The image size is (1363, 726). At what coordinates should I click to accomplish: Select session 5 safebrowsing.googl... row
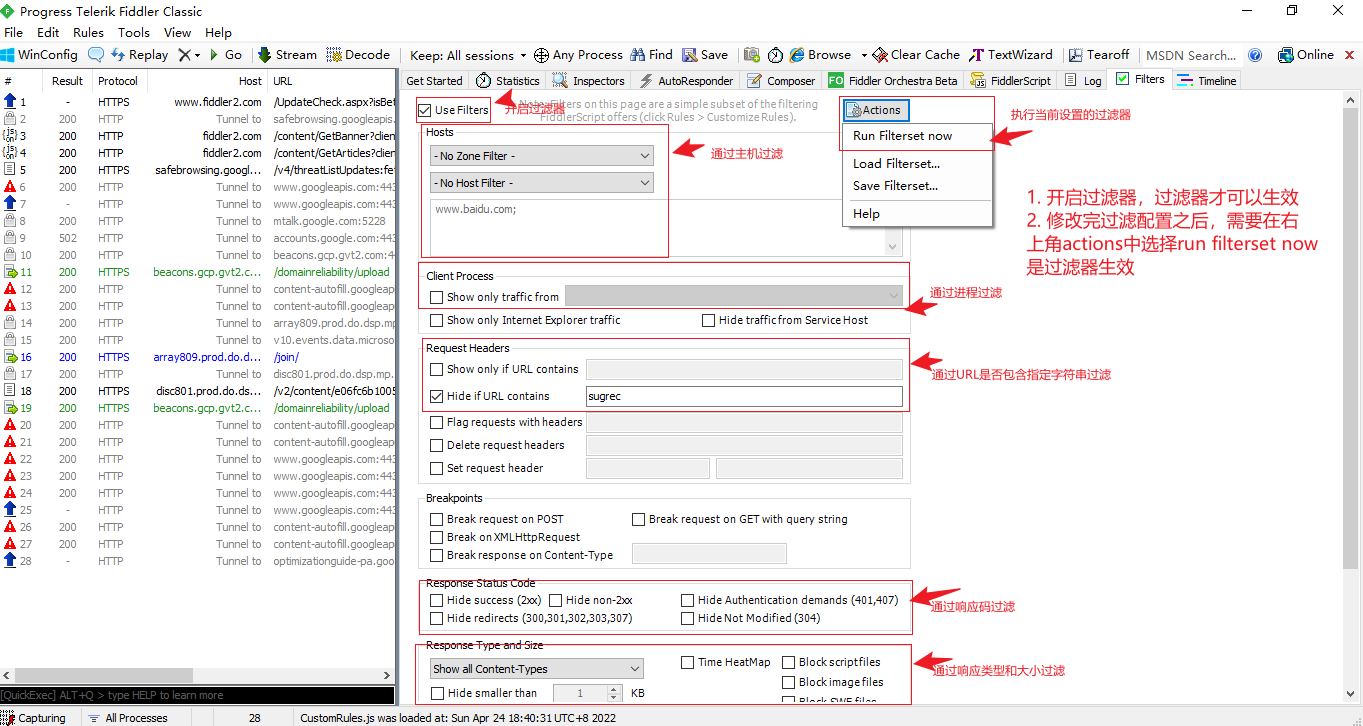point(199,170)
